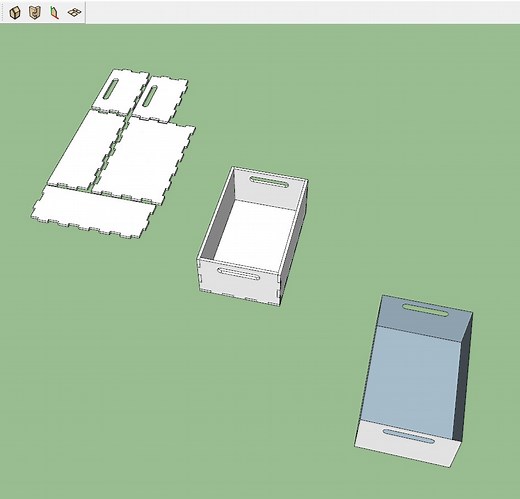Click the handle slot on the white box front panel
This screenshot has height=499, width=520.
coord(239,273)
